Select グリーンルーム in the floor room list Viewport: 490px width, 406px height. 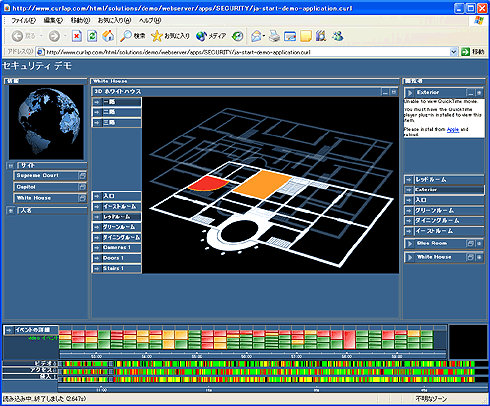[117, 227]
